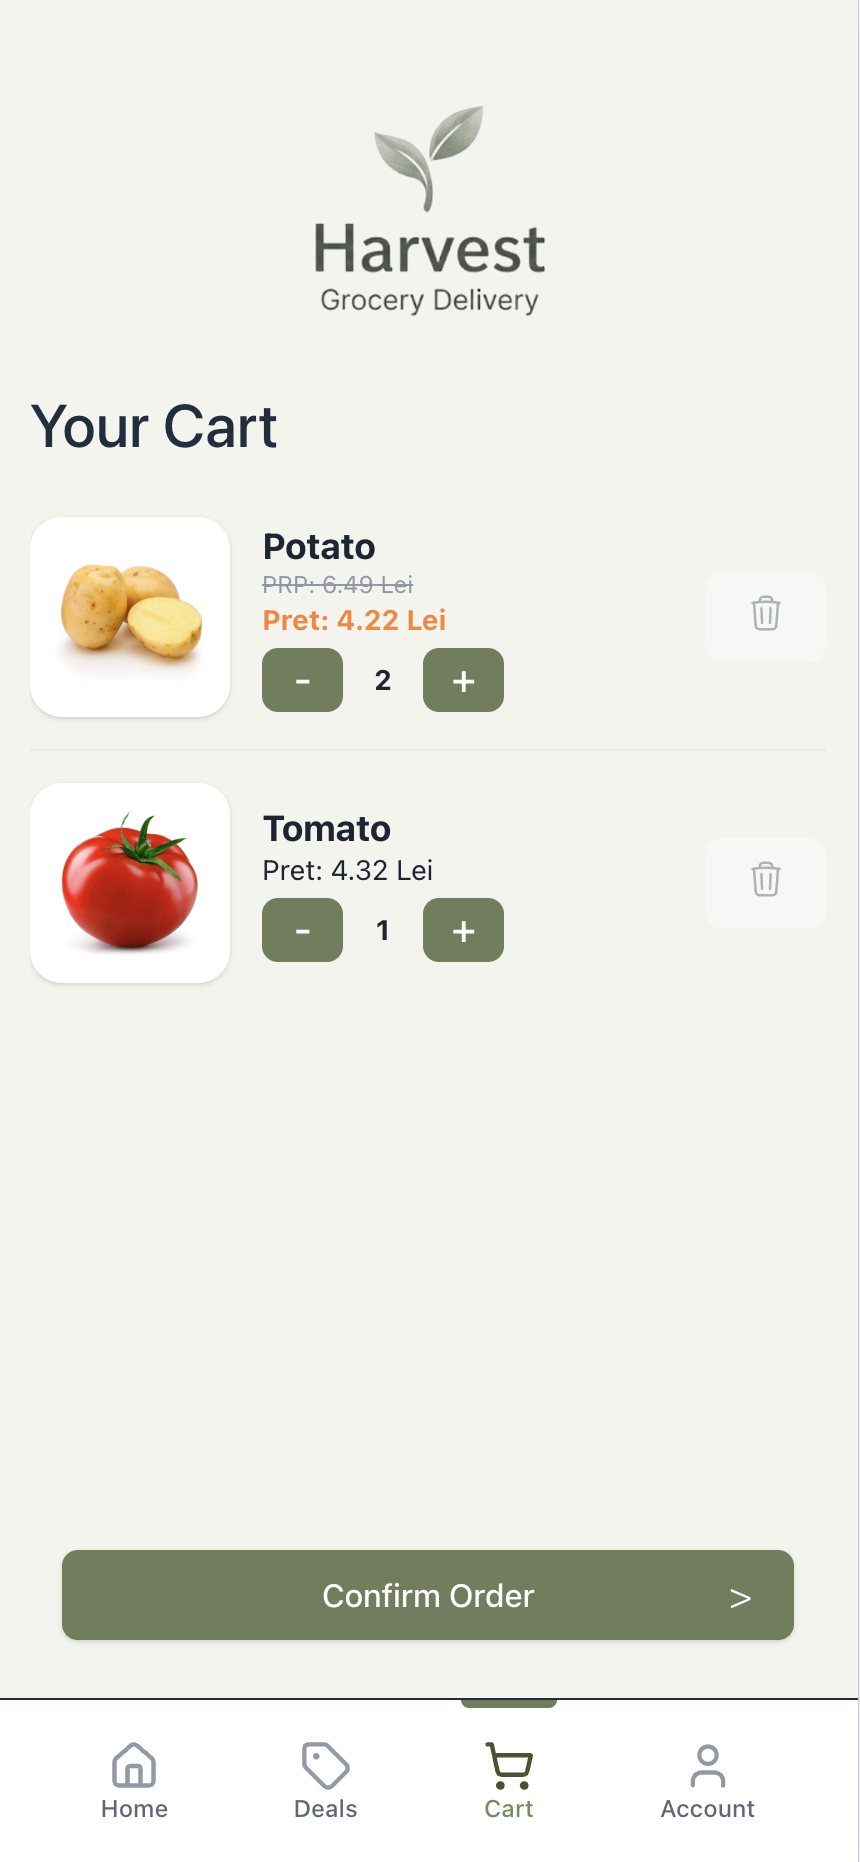
Task: Tap the Tomato product name
Action: tap(327, 829)
